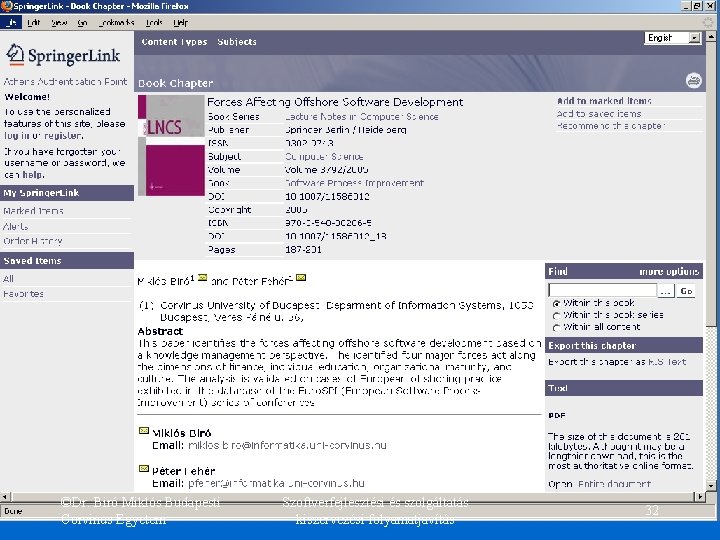
Task: Click 'more options' link in Find panel
Action: pos(669,271)
